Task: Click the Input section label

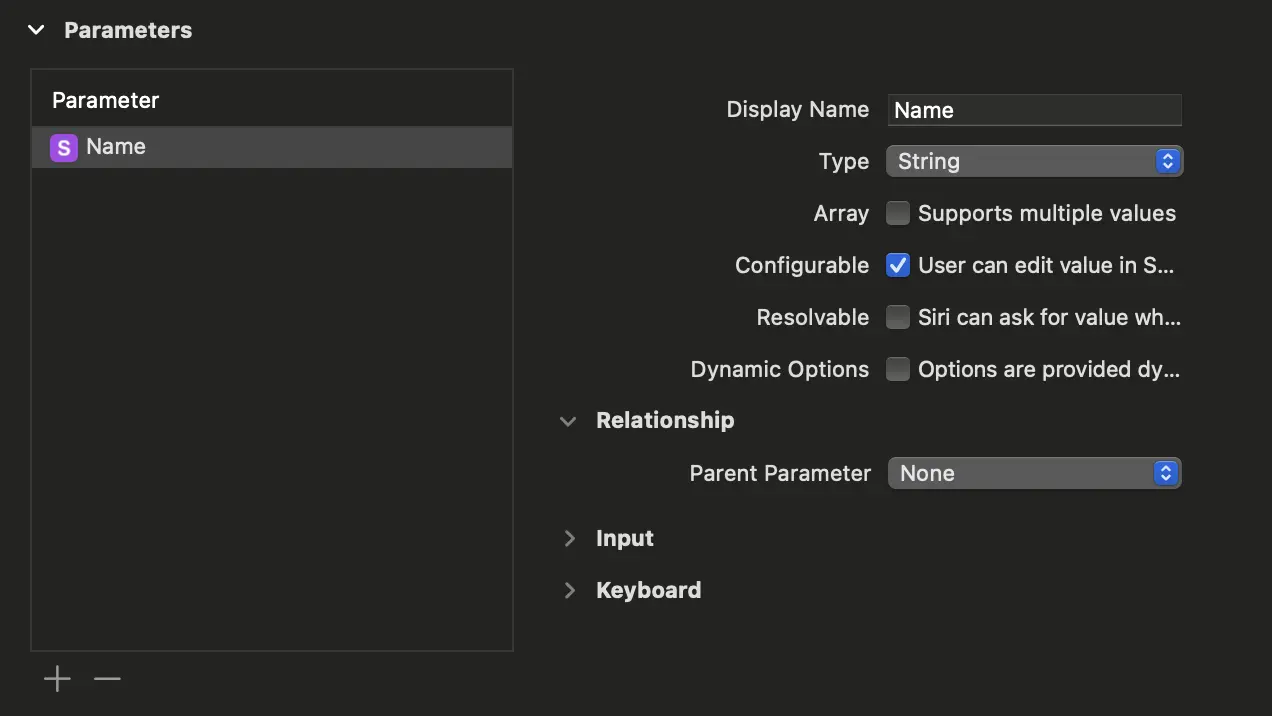Action: click(x=625, y=538)
